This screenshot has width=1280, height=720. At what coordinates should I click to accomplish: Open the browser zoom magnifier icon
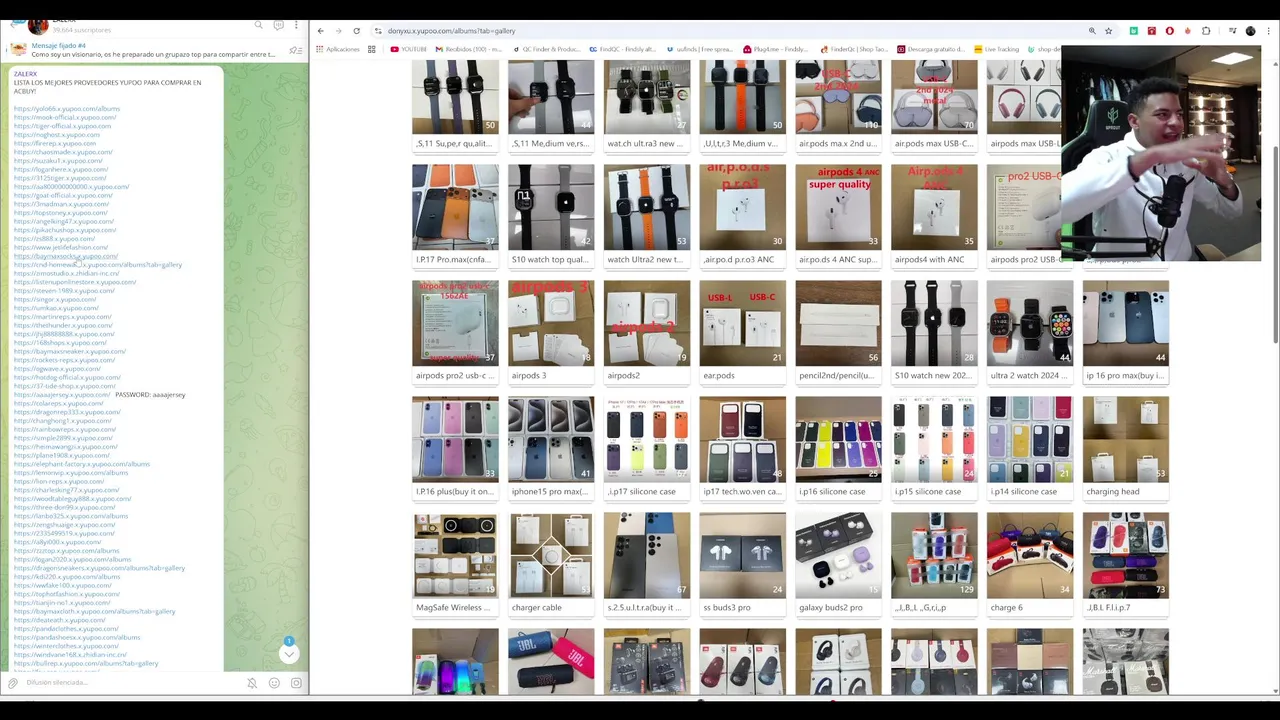(1092, 31)
